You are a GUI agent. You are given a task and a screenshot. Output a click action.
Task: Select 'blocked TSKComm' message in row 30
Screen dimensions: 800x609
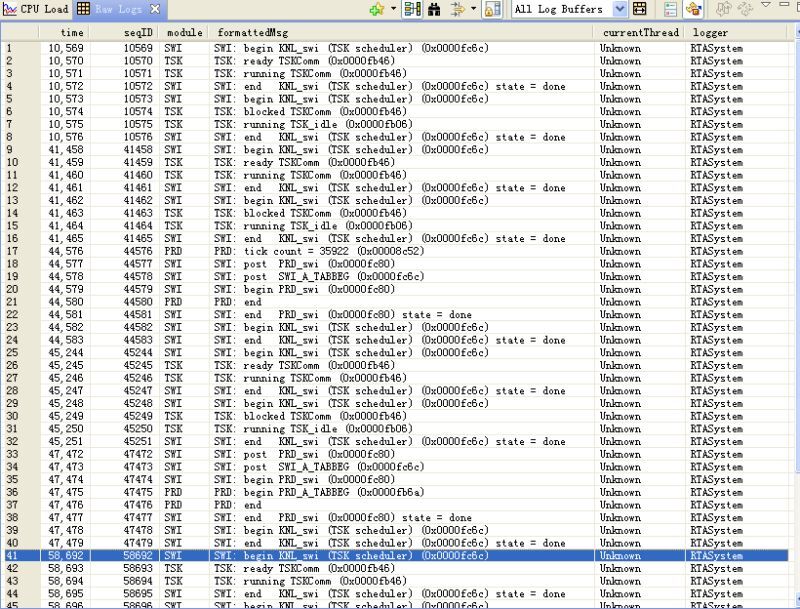click(x=310, y=416)
